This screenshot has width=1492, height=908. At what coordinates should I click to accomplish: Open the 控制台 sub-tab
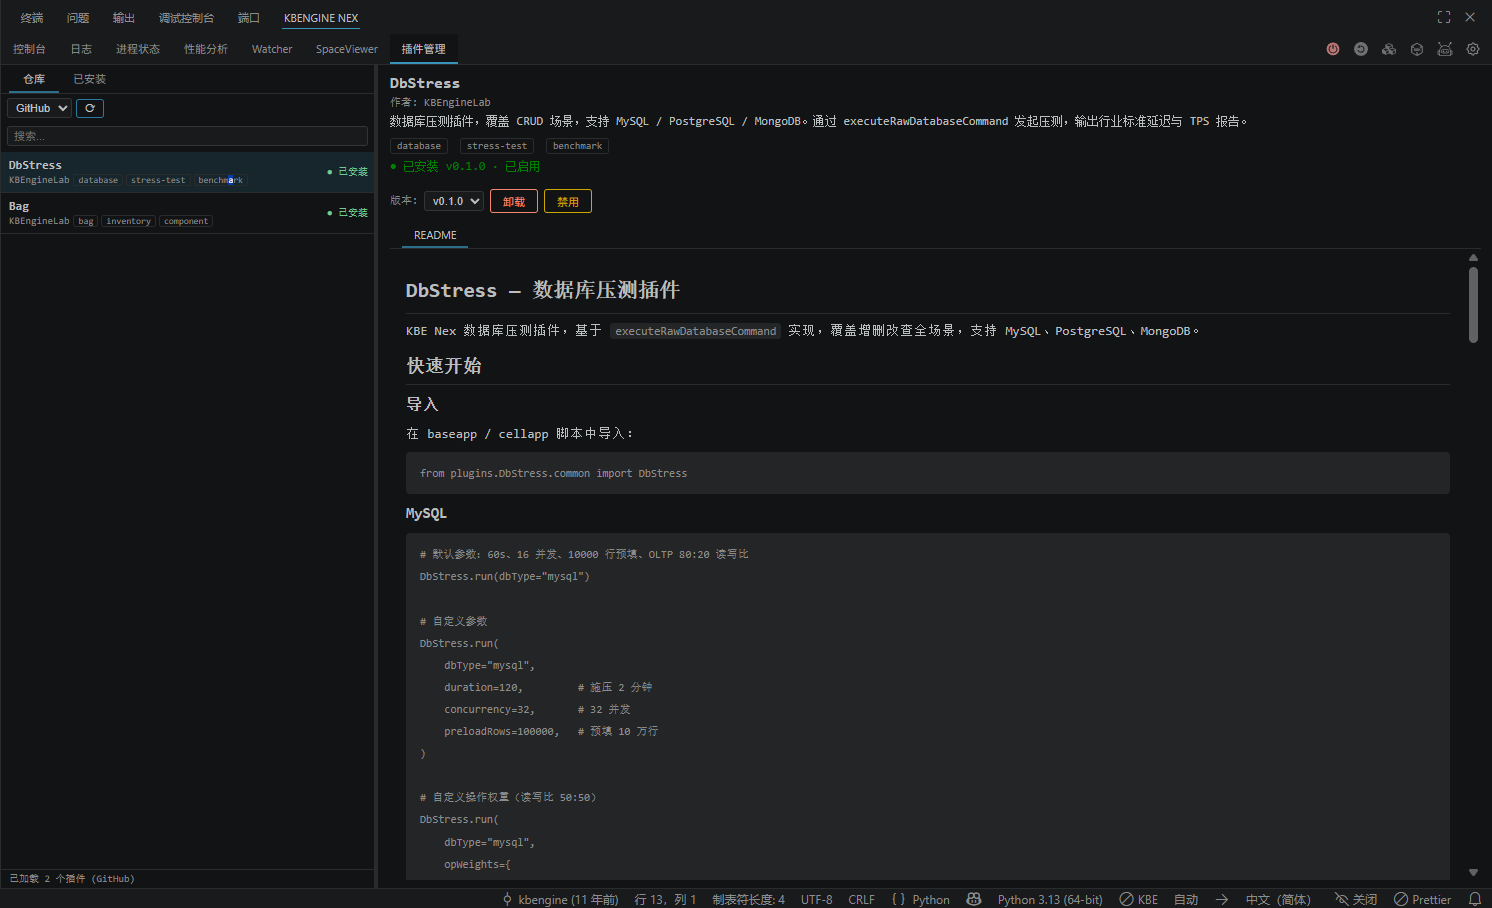29,49
